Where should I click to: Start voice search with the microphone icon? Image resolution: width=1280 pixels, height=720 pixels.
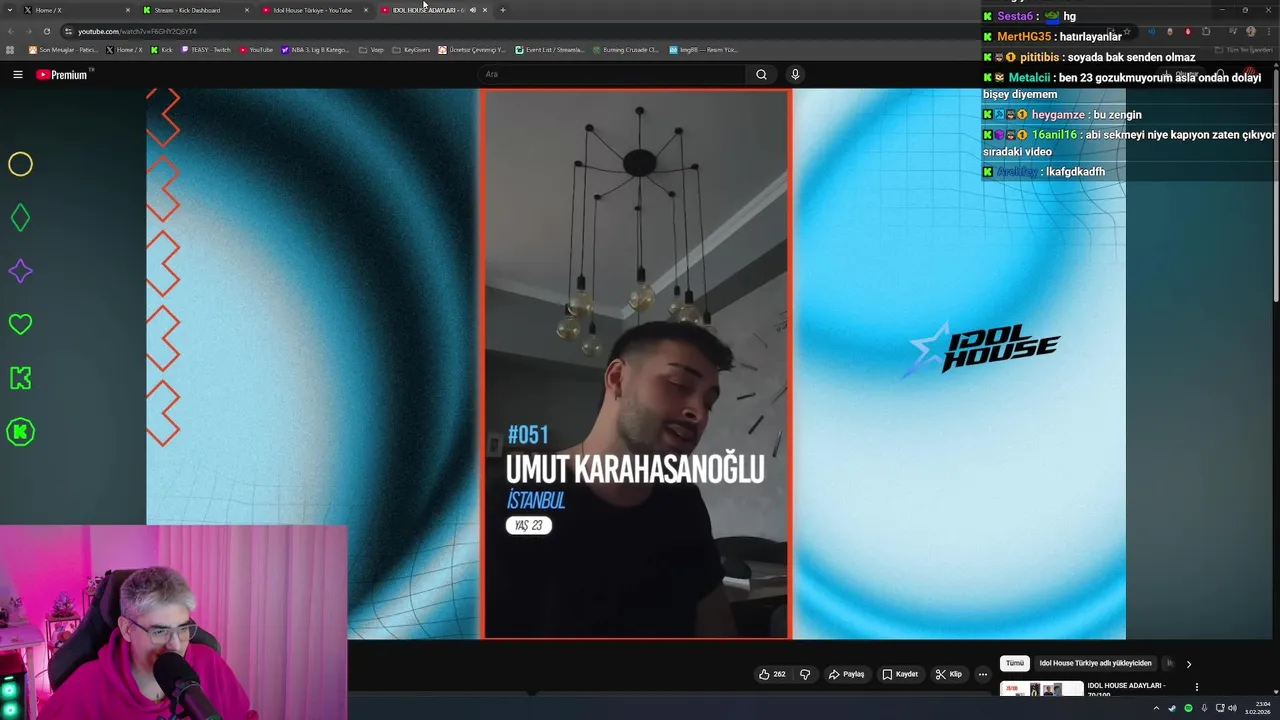coord(795,74)
